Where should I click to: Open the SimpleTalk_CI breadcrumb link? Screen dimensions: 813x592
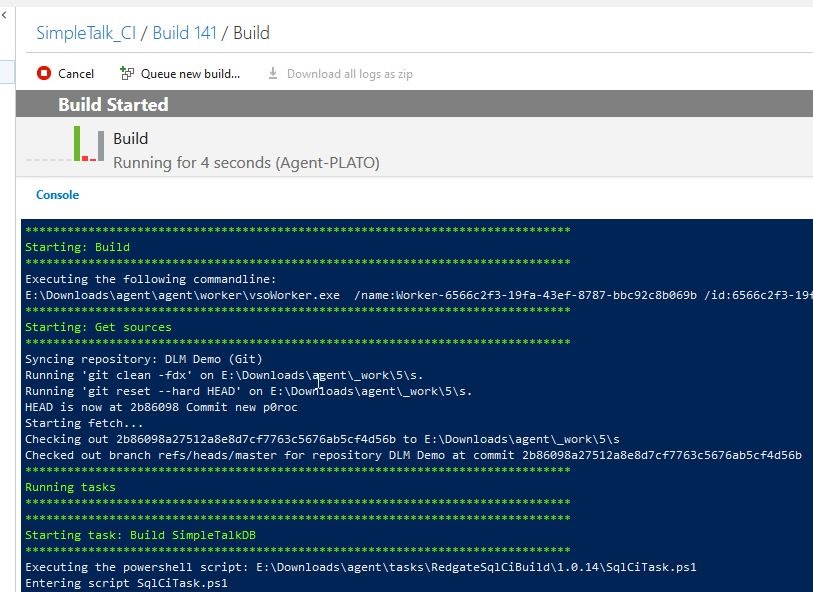[x=85, y=33]
